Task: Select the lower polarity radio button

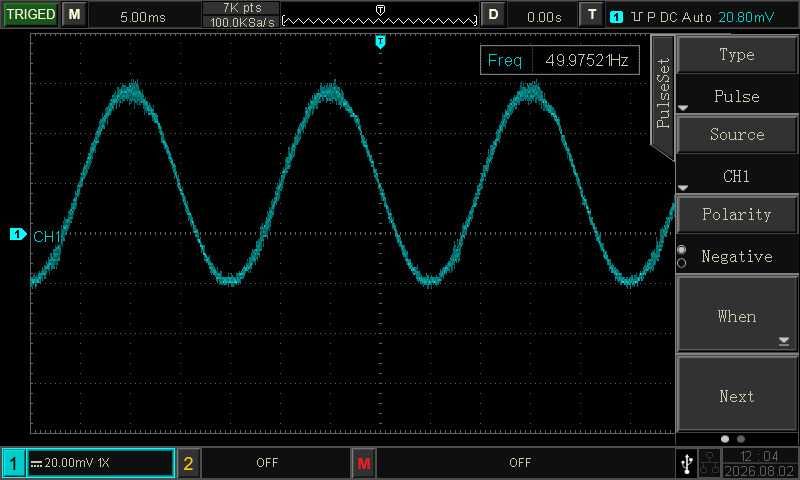Action: (682, 263)
